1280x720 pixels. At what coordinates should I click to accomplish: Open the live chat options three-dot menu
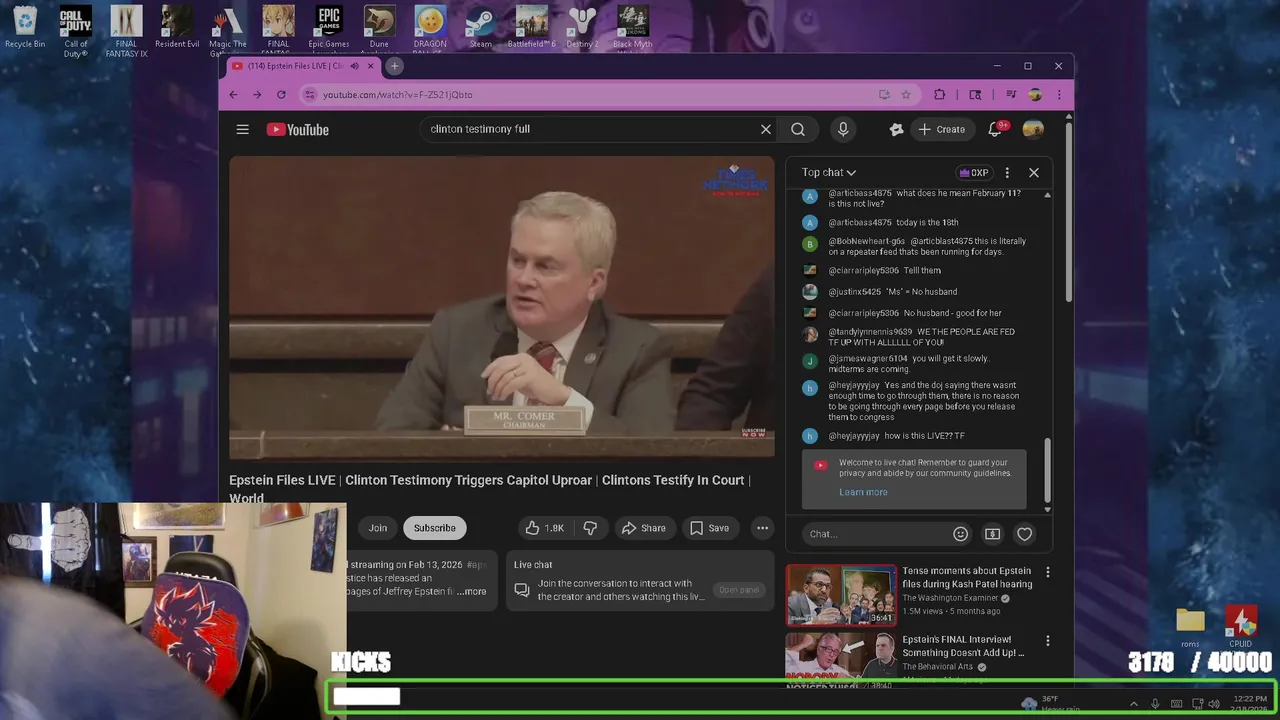(x=1007, y=172)
